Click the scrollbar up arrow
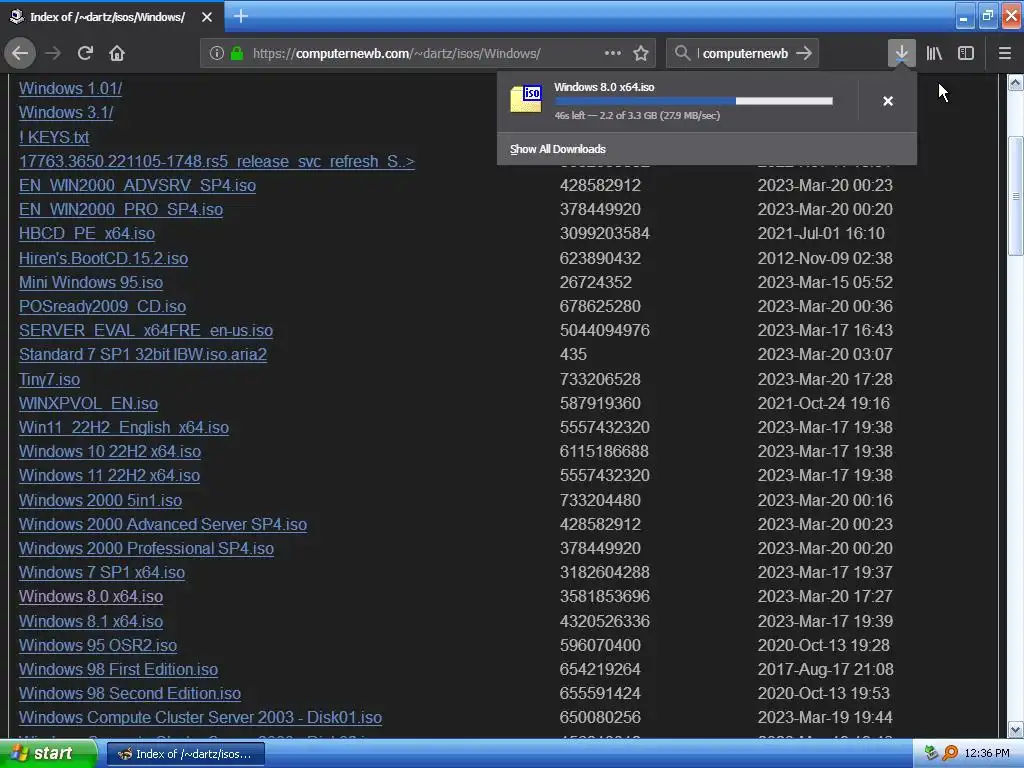Viewport: 1024px width, 768px height. click(1016, 82)
